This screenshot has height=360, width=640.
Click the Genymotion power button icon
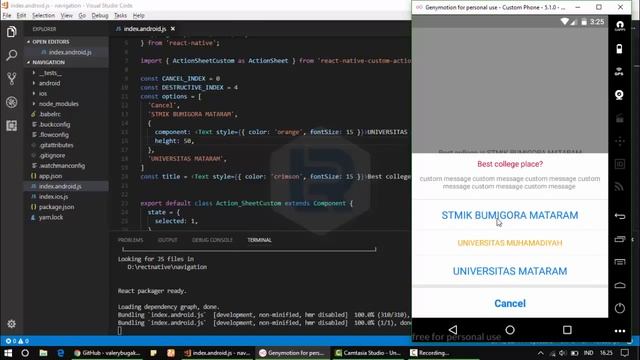[620, 308]
